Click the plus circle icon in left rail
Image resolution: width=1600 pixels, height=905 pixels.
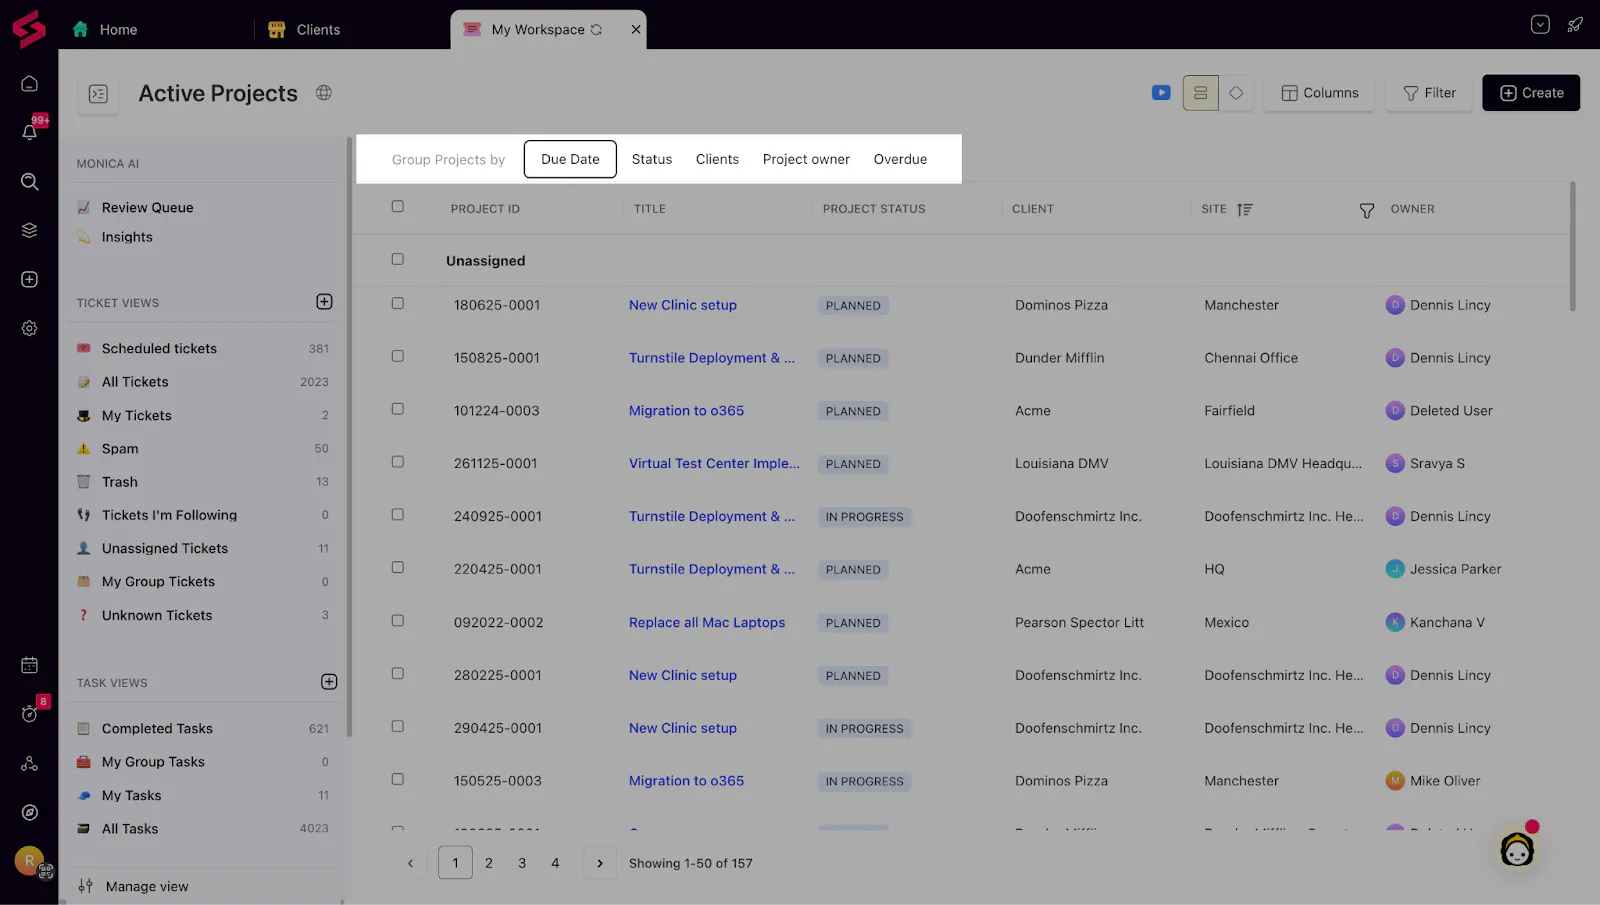coord(30,279)
